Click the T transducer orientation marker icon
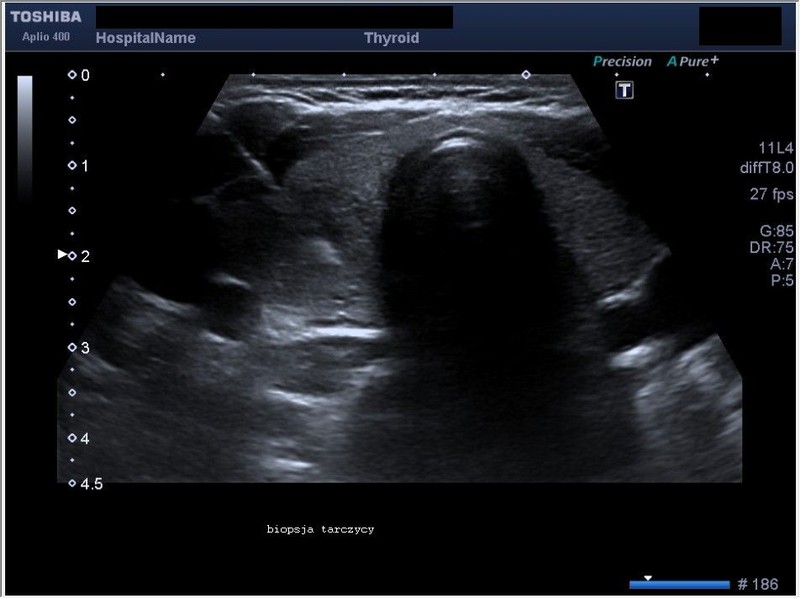 coord(624,90)
